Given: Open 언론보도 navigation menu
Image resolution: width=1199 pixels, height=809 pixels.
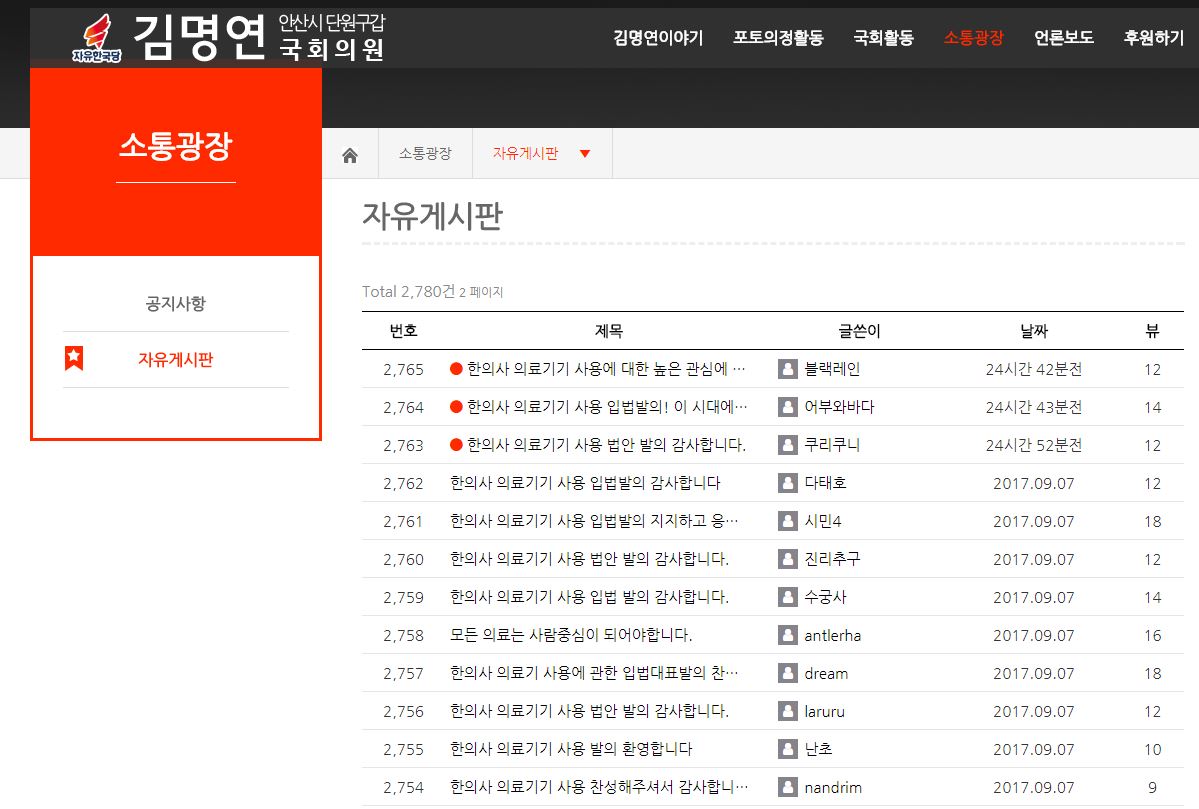Looking at the screenshot, I should pos(1064,38).
